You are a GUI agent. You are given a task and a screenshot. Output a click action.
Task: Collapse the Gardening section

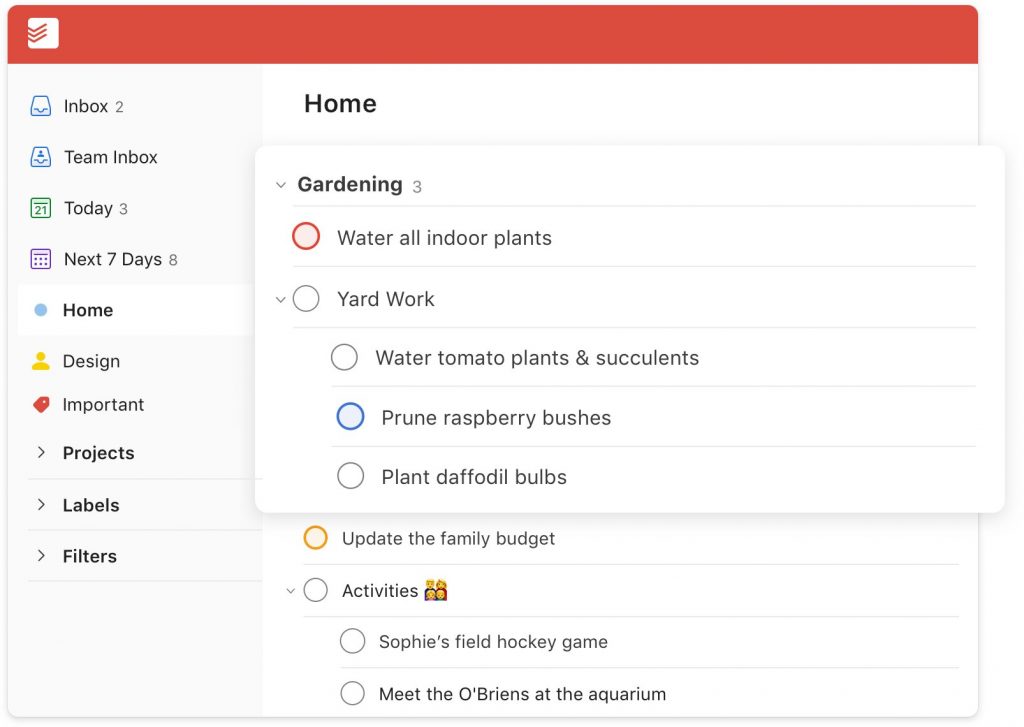point(280,185)
